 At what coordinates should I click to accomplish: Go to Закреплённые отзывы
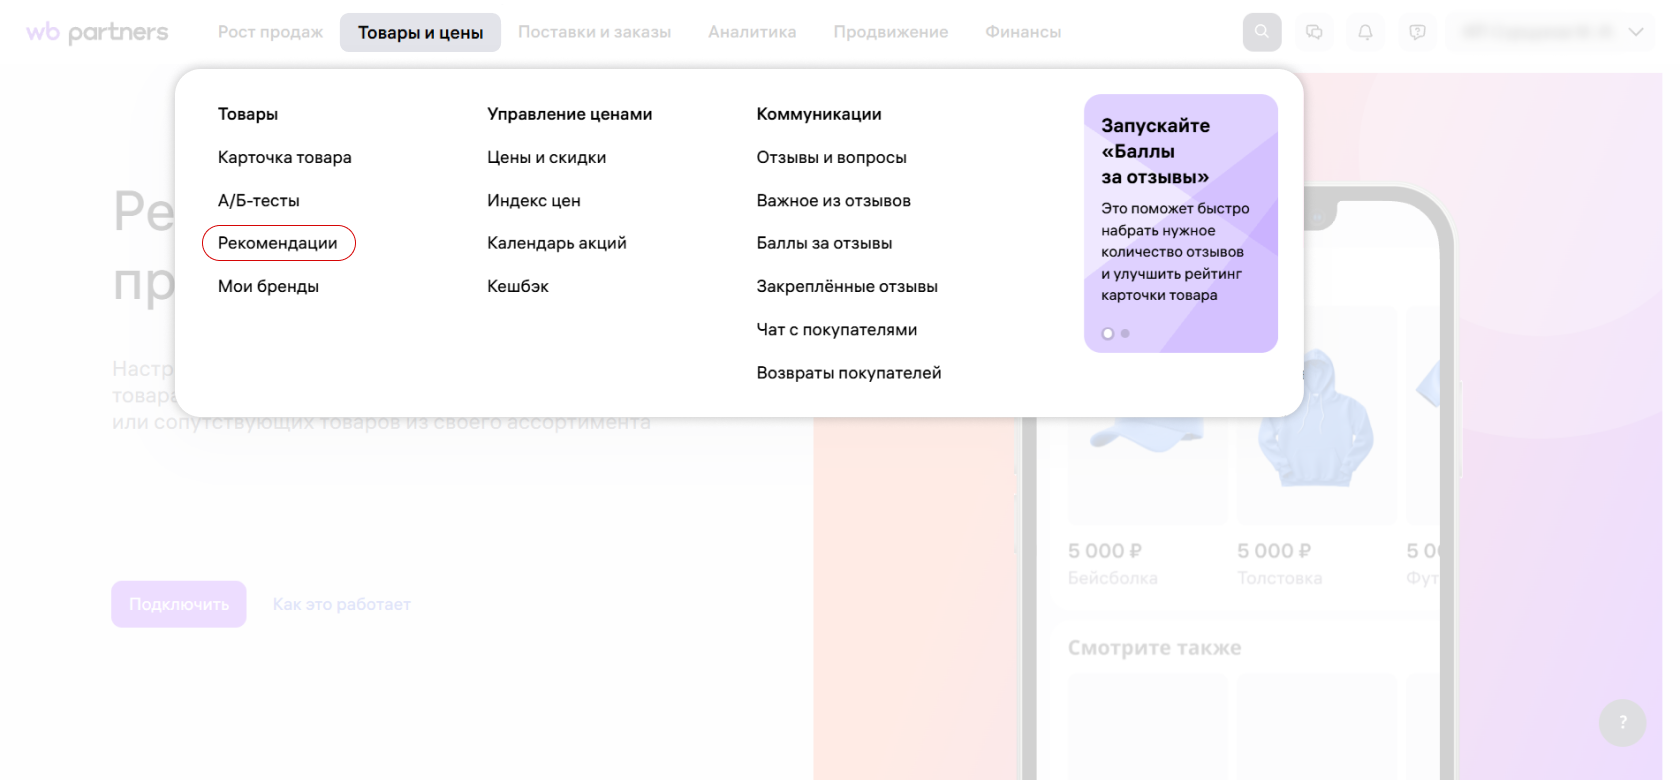click(847, 286)
